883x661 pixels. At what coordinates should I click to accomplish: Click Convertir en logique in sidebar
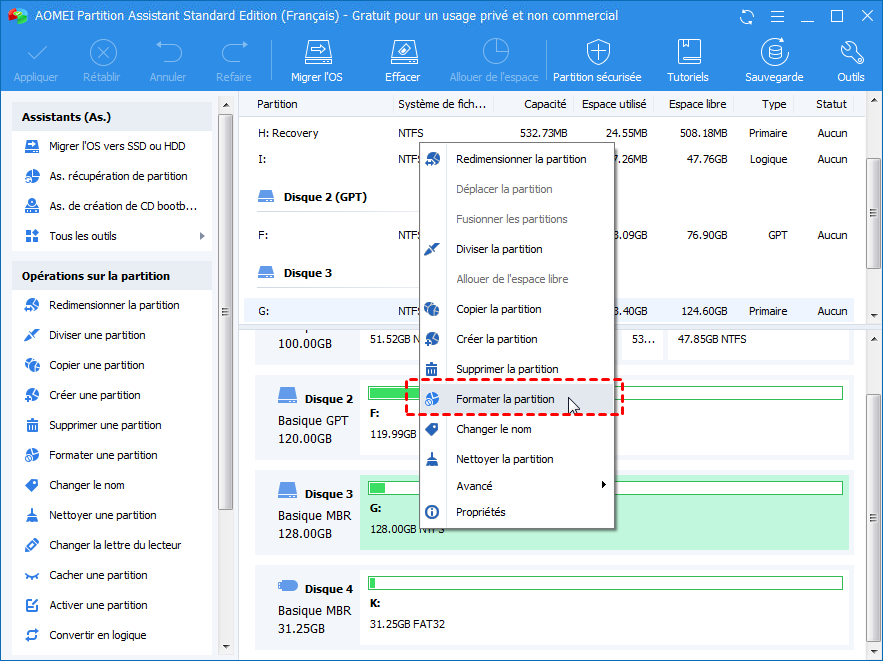[97, 635]
